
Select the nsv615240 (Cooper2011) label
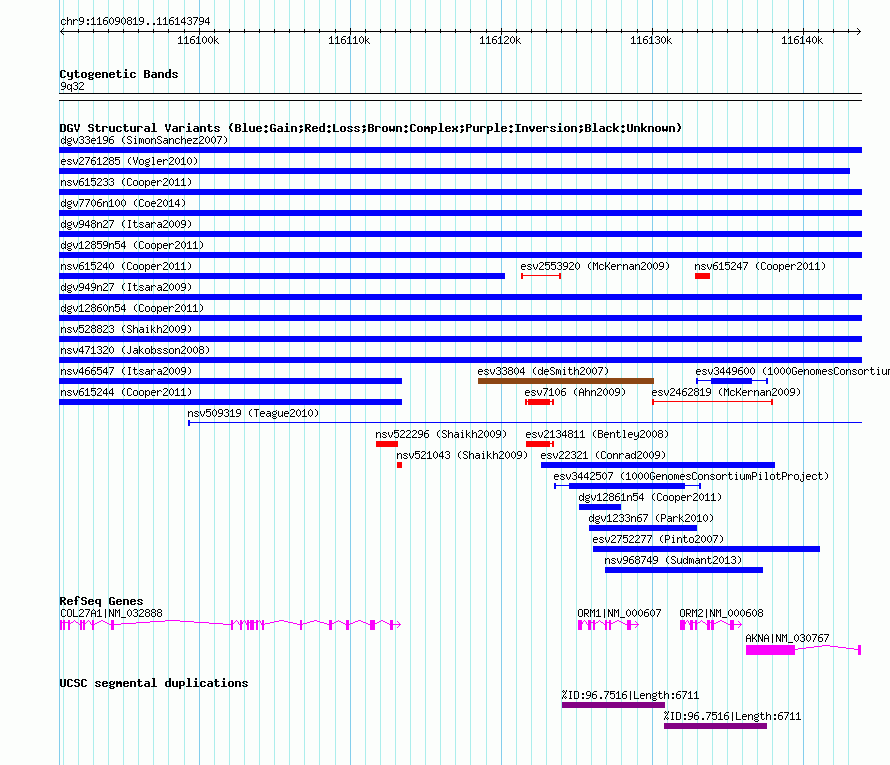126,266
